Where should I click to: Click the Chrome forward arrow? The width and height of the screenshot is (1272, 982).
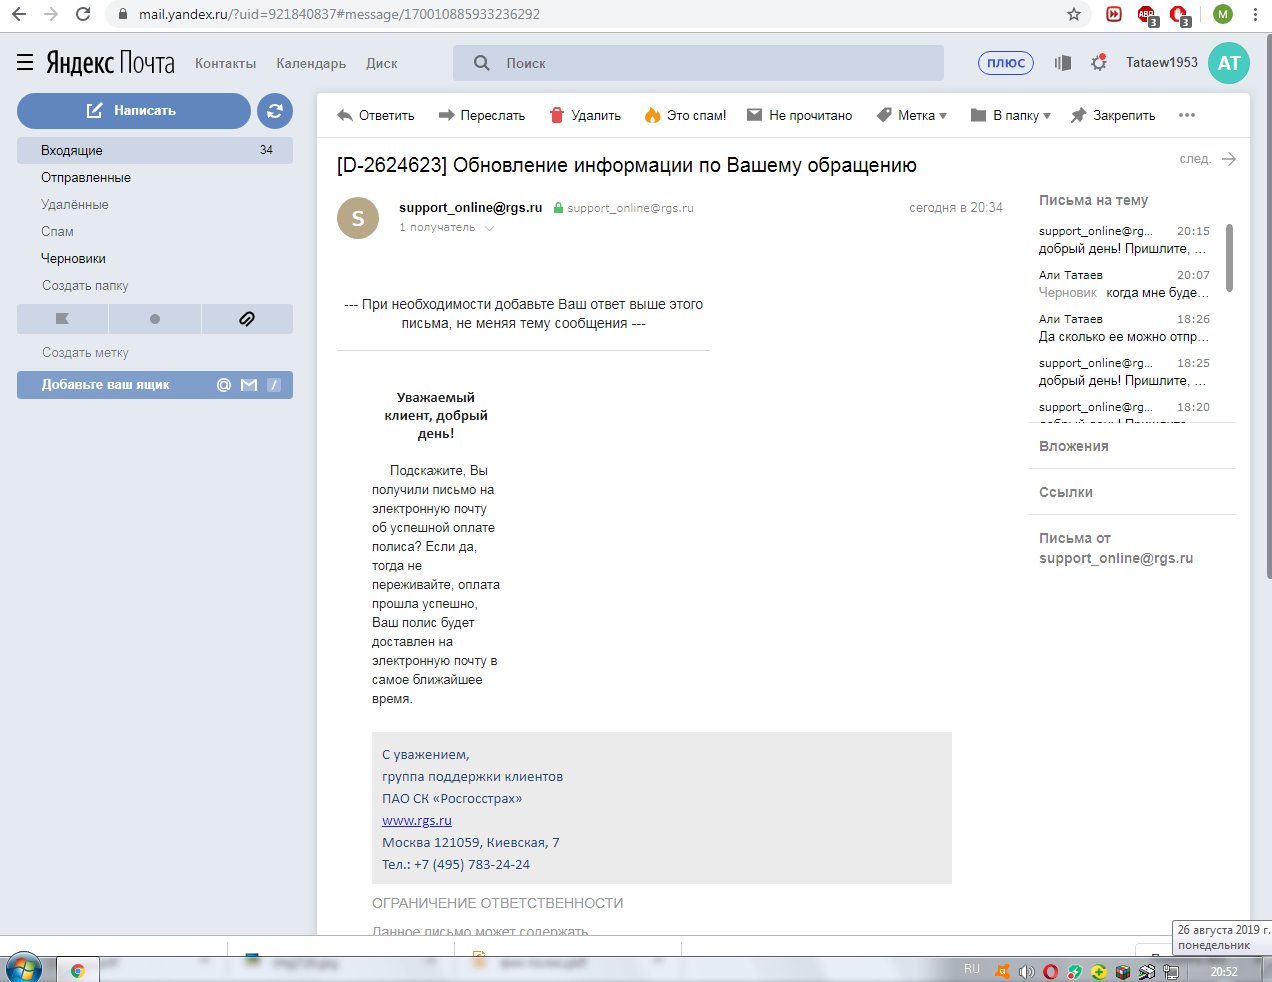(51, 14)
